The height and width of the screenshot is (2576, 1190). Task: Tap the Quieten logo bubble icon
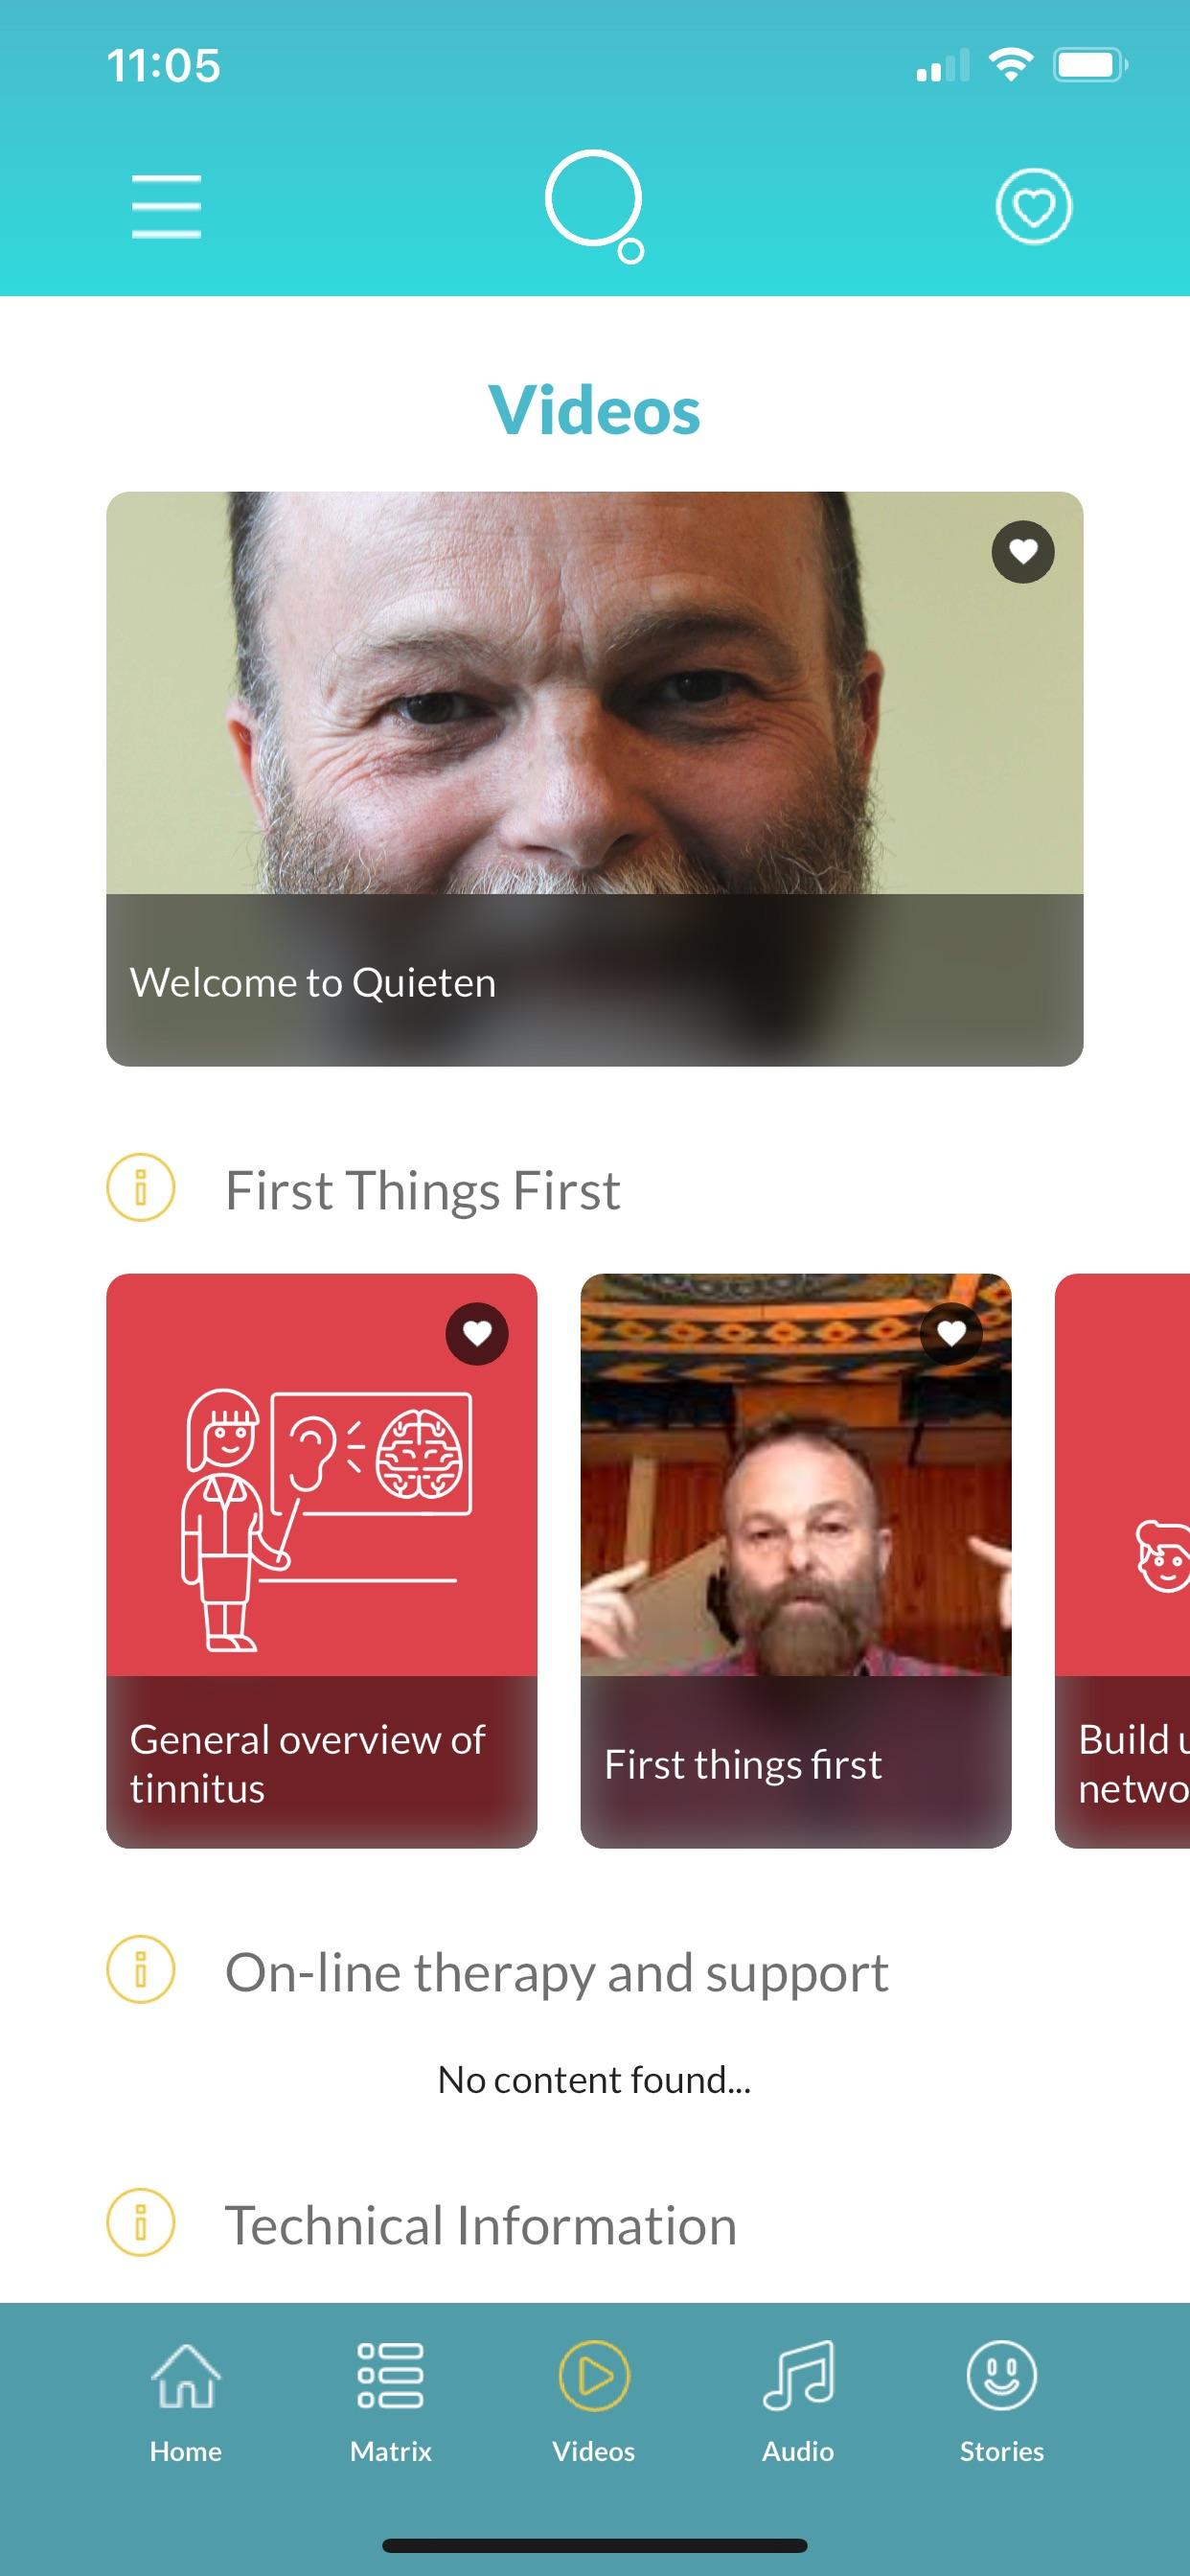(595, 206)
